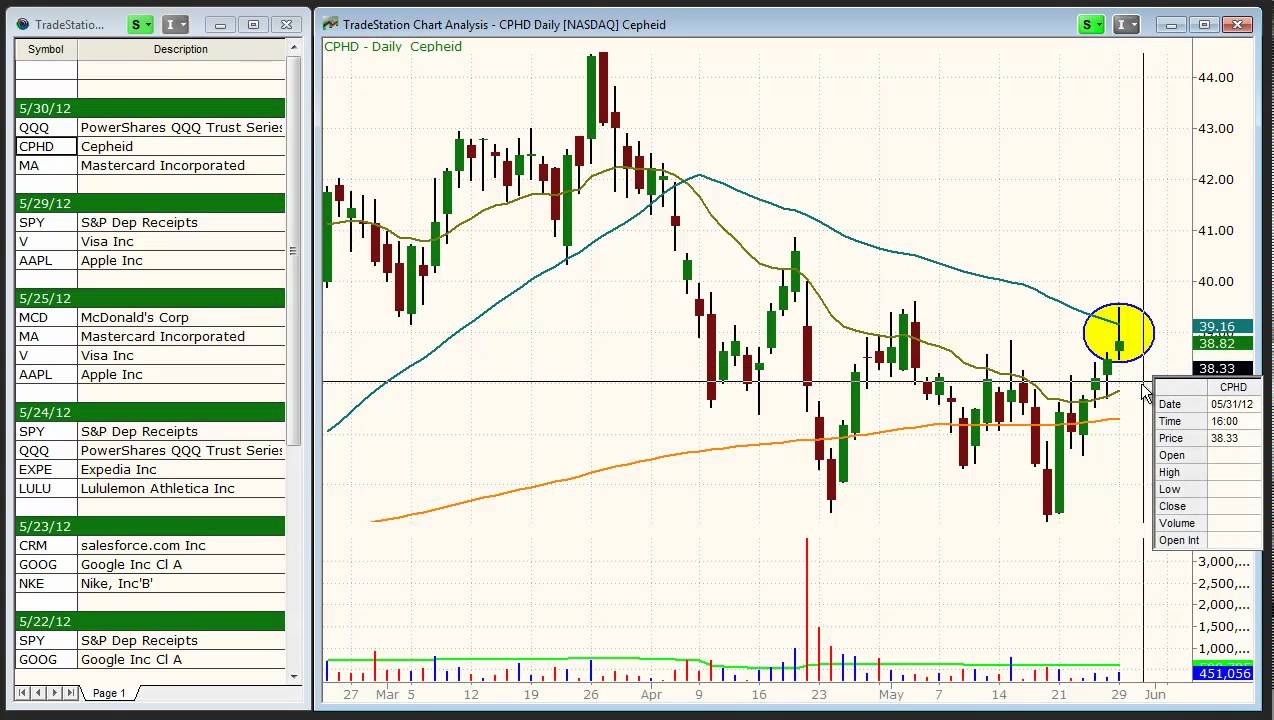1274x720 pixels.
Task: Select the Cepheid description cell
Action: 181,146
